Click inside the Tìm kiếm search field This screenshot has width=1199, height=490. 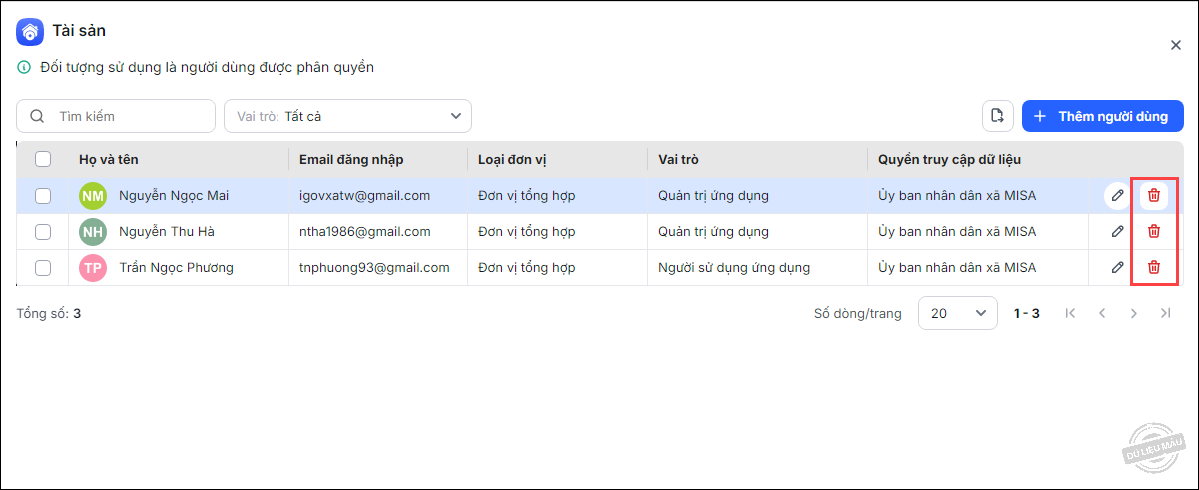pos(125,116)
